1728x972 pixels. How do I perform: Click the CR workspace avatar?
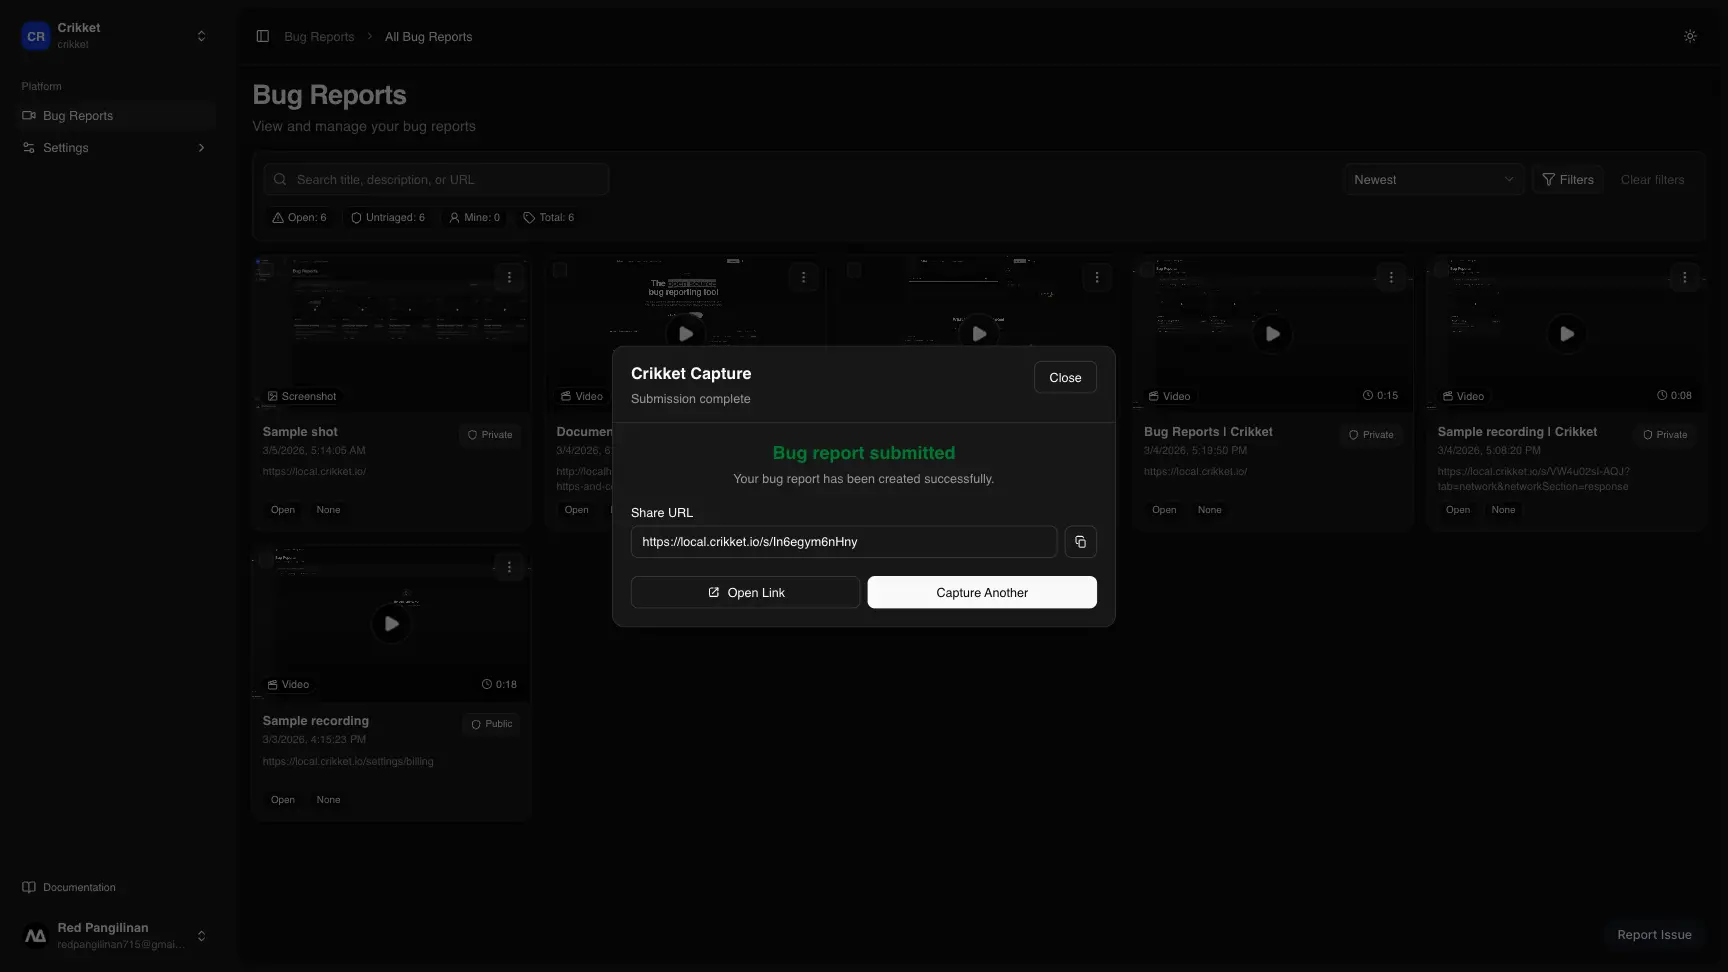[x=36, y=36]
